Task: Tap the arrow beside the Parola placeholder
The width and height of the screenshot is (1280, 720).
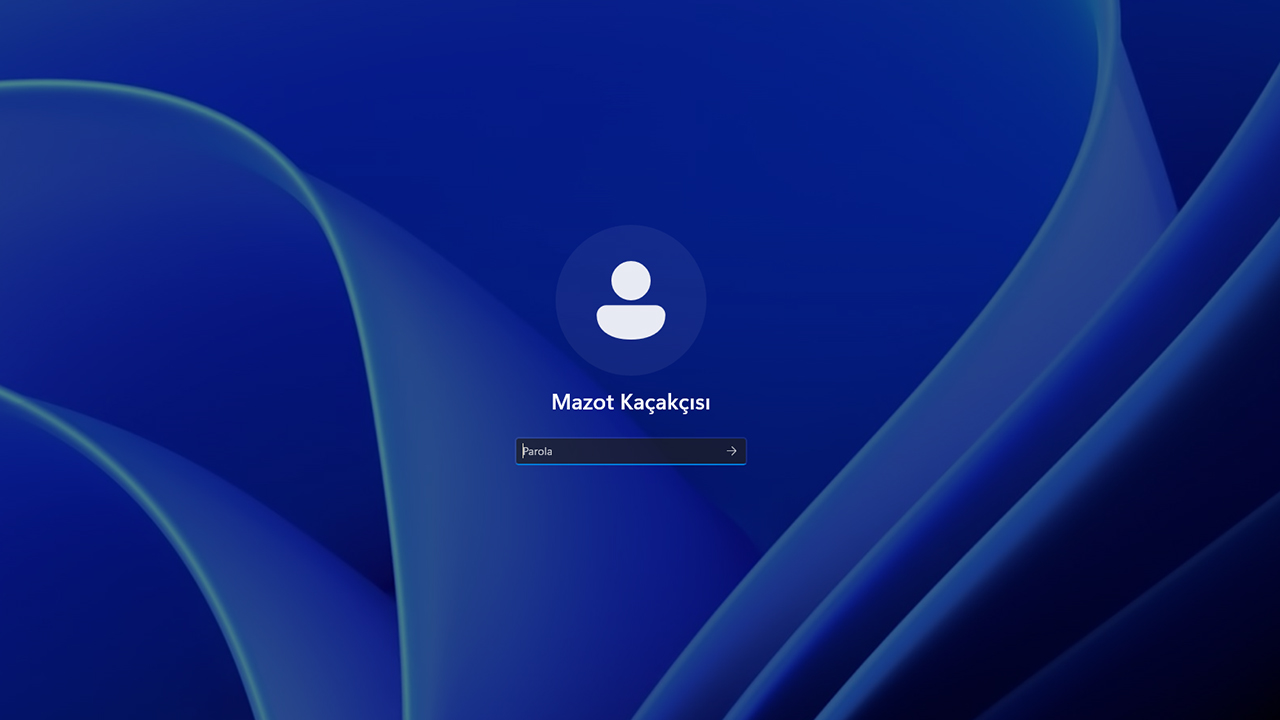Action: pos(731,451)
